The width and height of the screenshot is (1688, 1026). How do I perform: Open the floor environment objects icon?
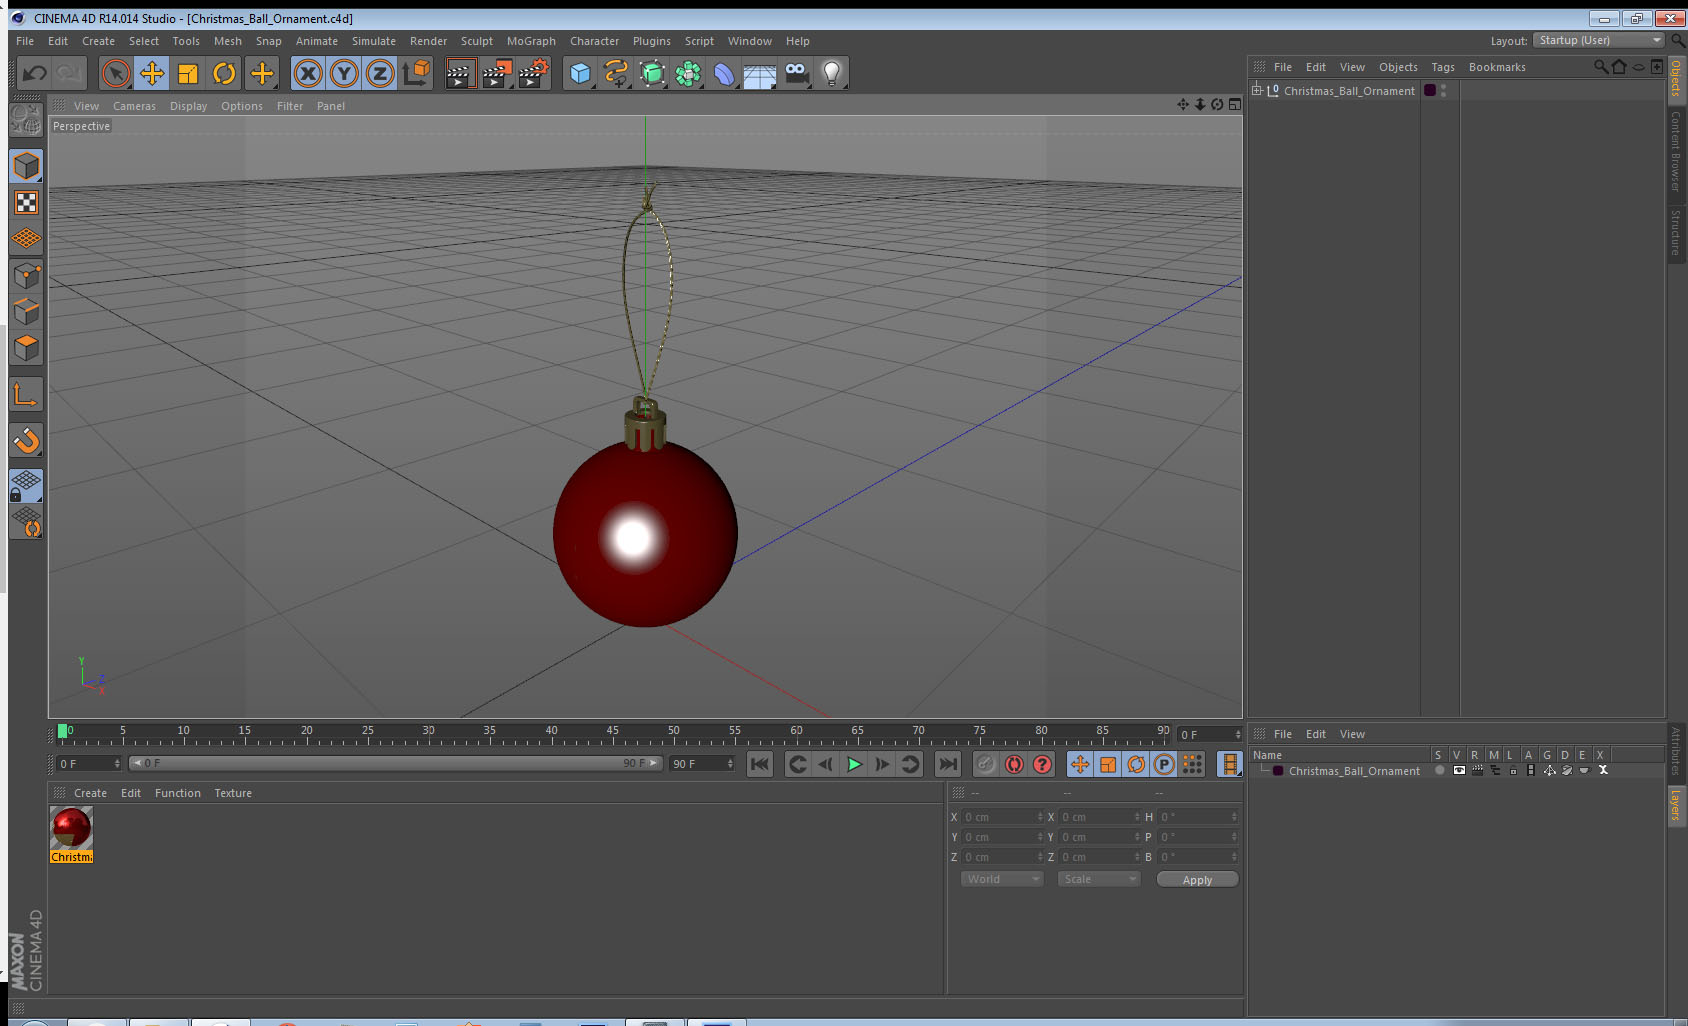(760, 73)
